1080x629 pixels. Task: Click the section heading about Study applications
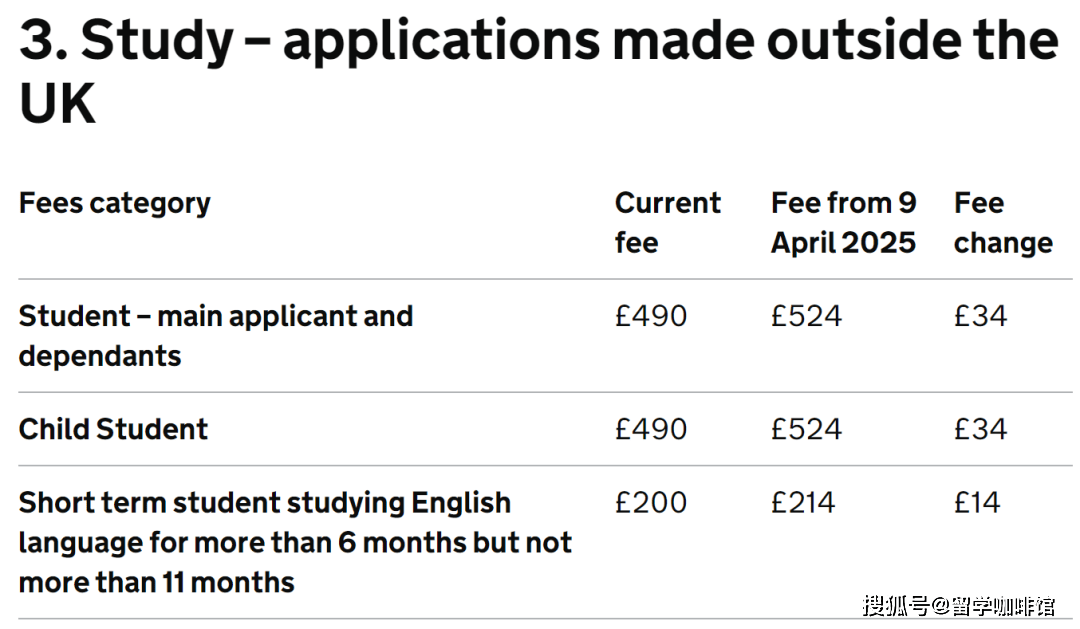(x=539, y=72)
